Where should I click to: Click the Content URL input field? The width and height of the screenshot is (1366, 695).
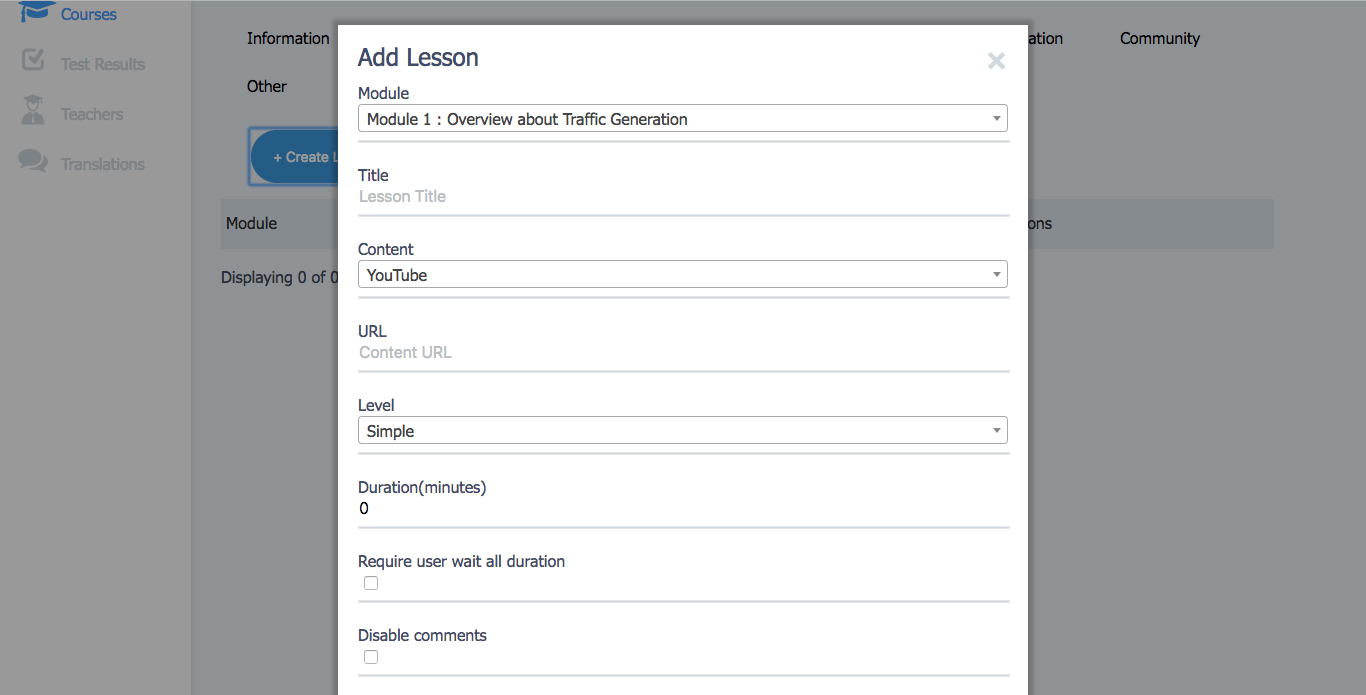pos(683,352)
